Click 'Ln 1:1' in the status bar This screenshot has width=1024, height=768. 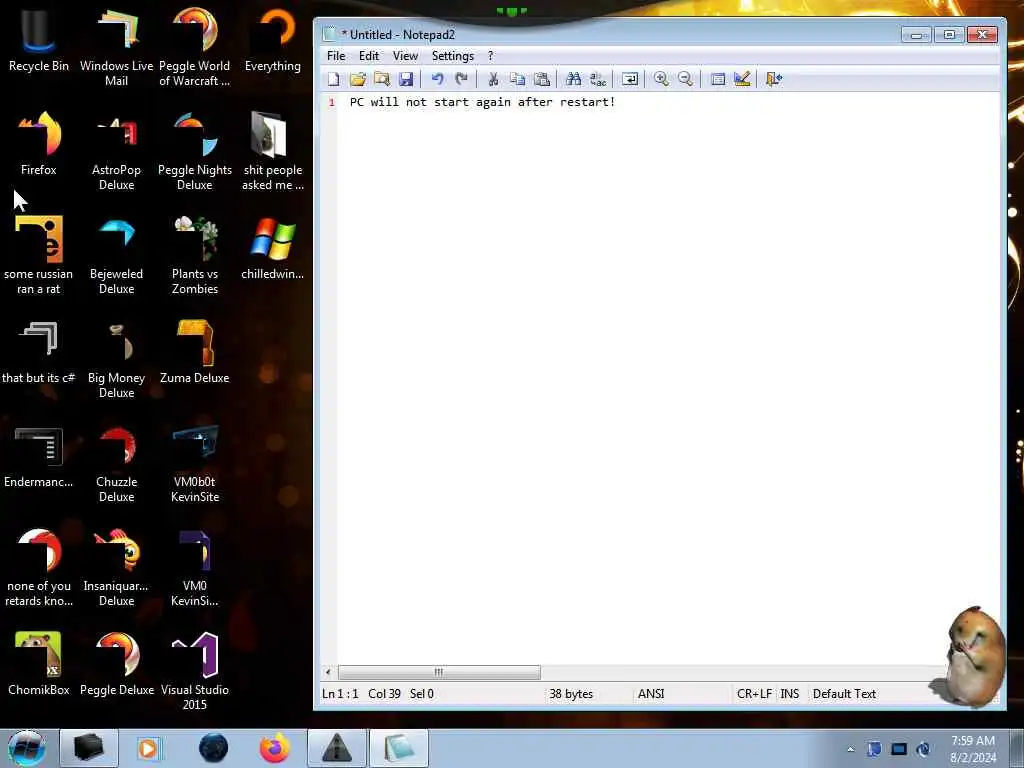[x=340, y=694]
